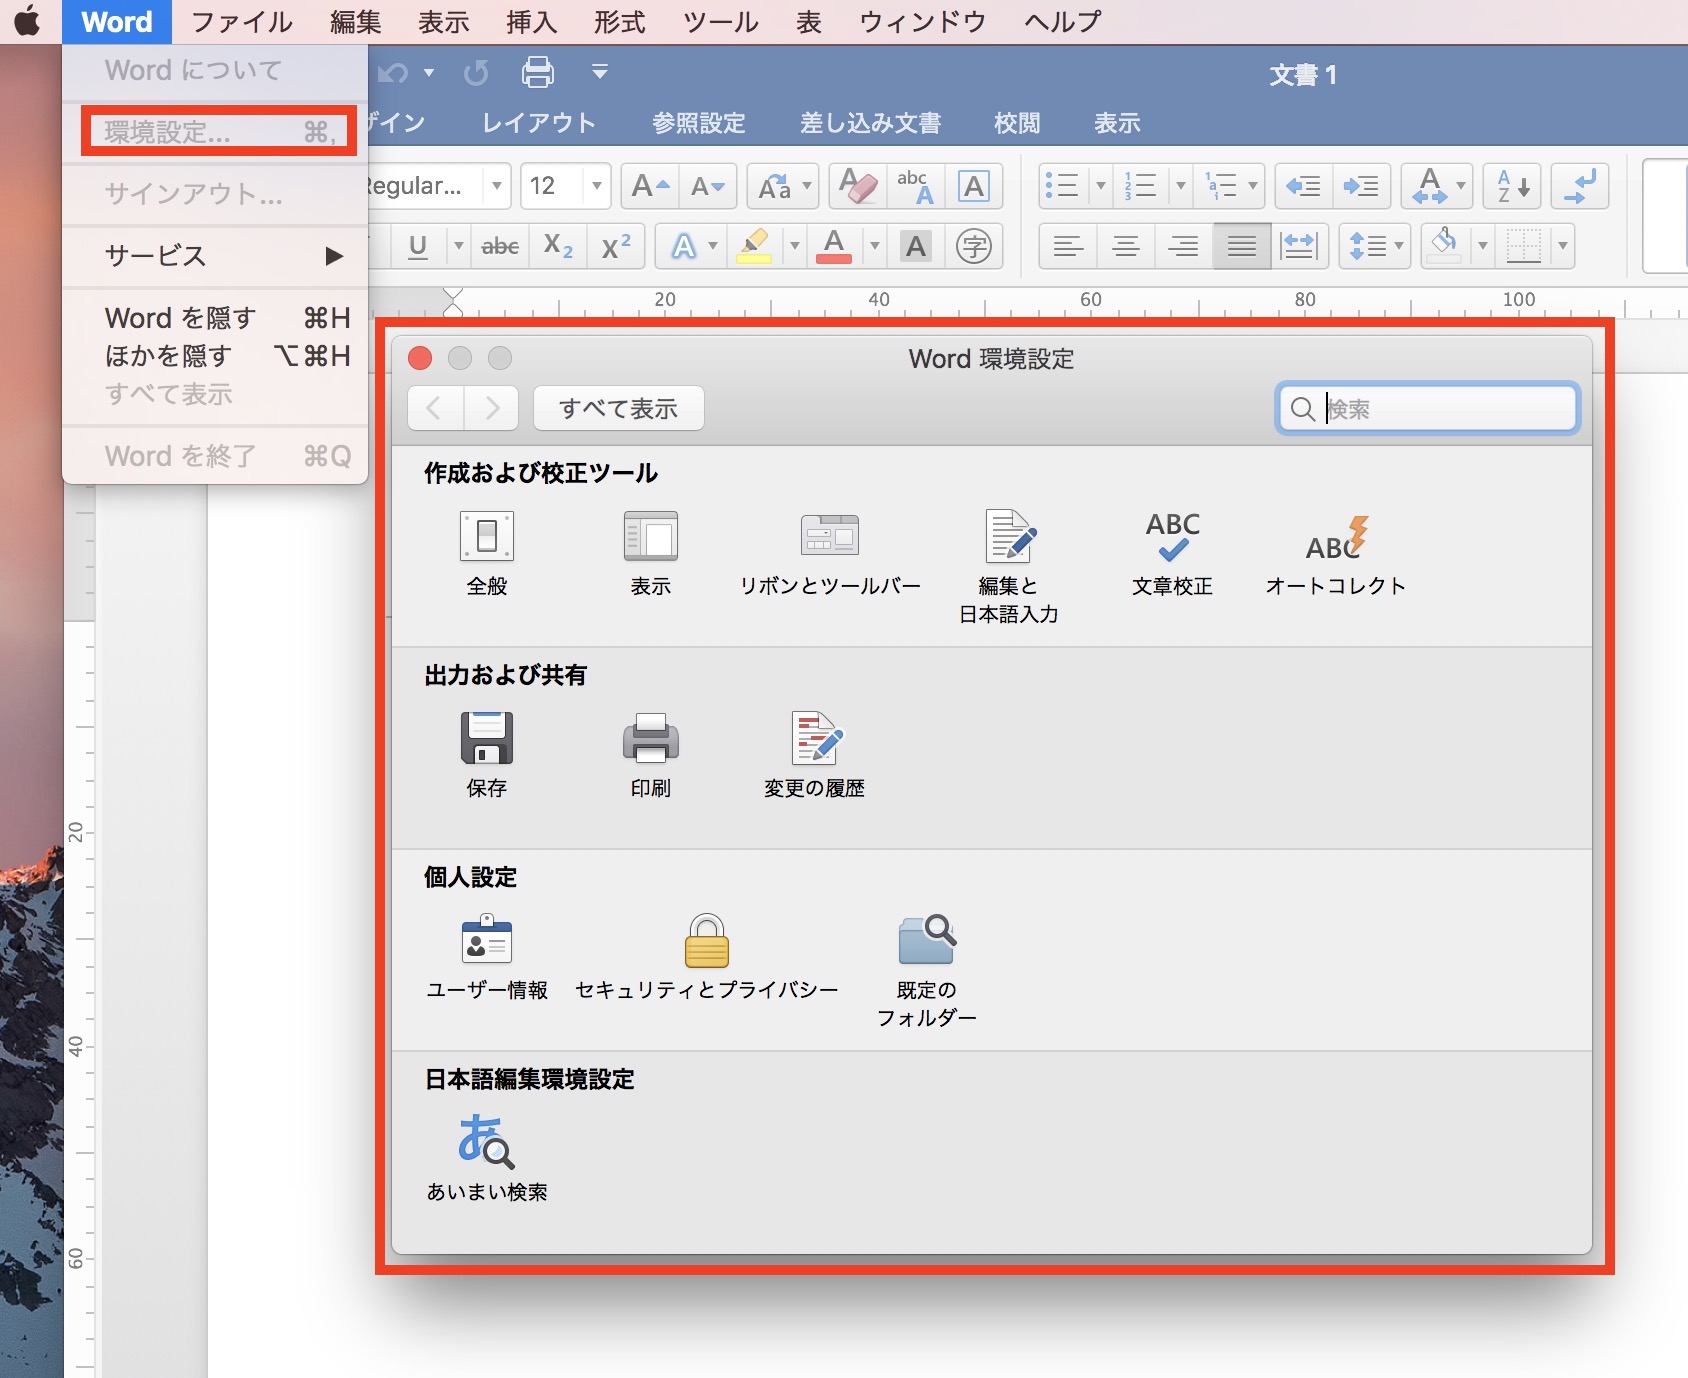Click the 検索 search field in preferences
The width and height of the screenshot is (1688, 1378).
[x=1428, y=408]
